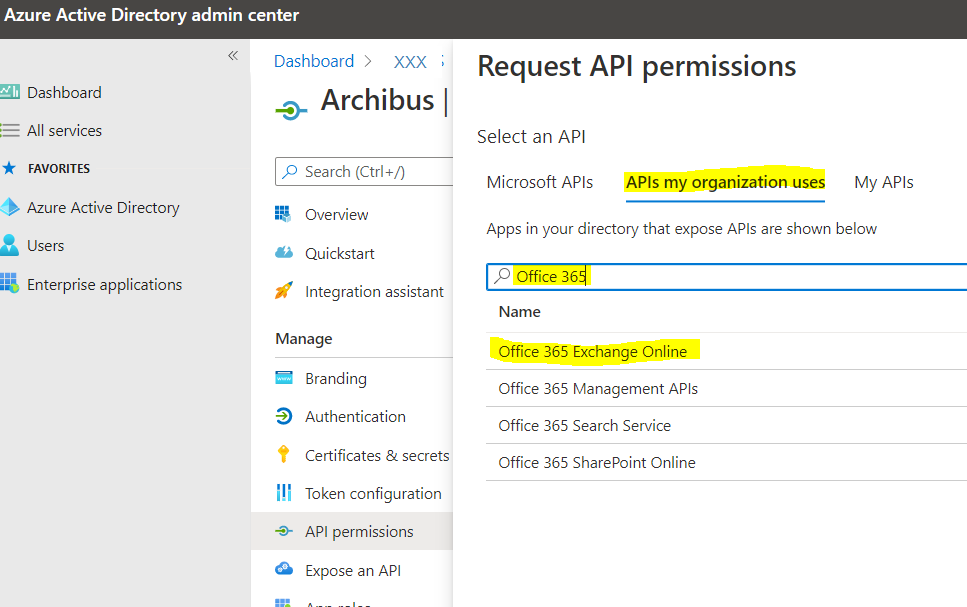The height and width of the screenshot is (607, 967).
Task: Open Token configuration via its columns icon
Action: point(285,493)
